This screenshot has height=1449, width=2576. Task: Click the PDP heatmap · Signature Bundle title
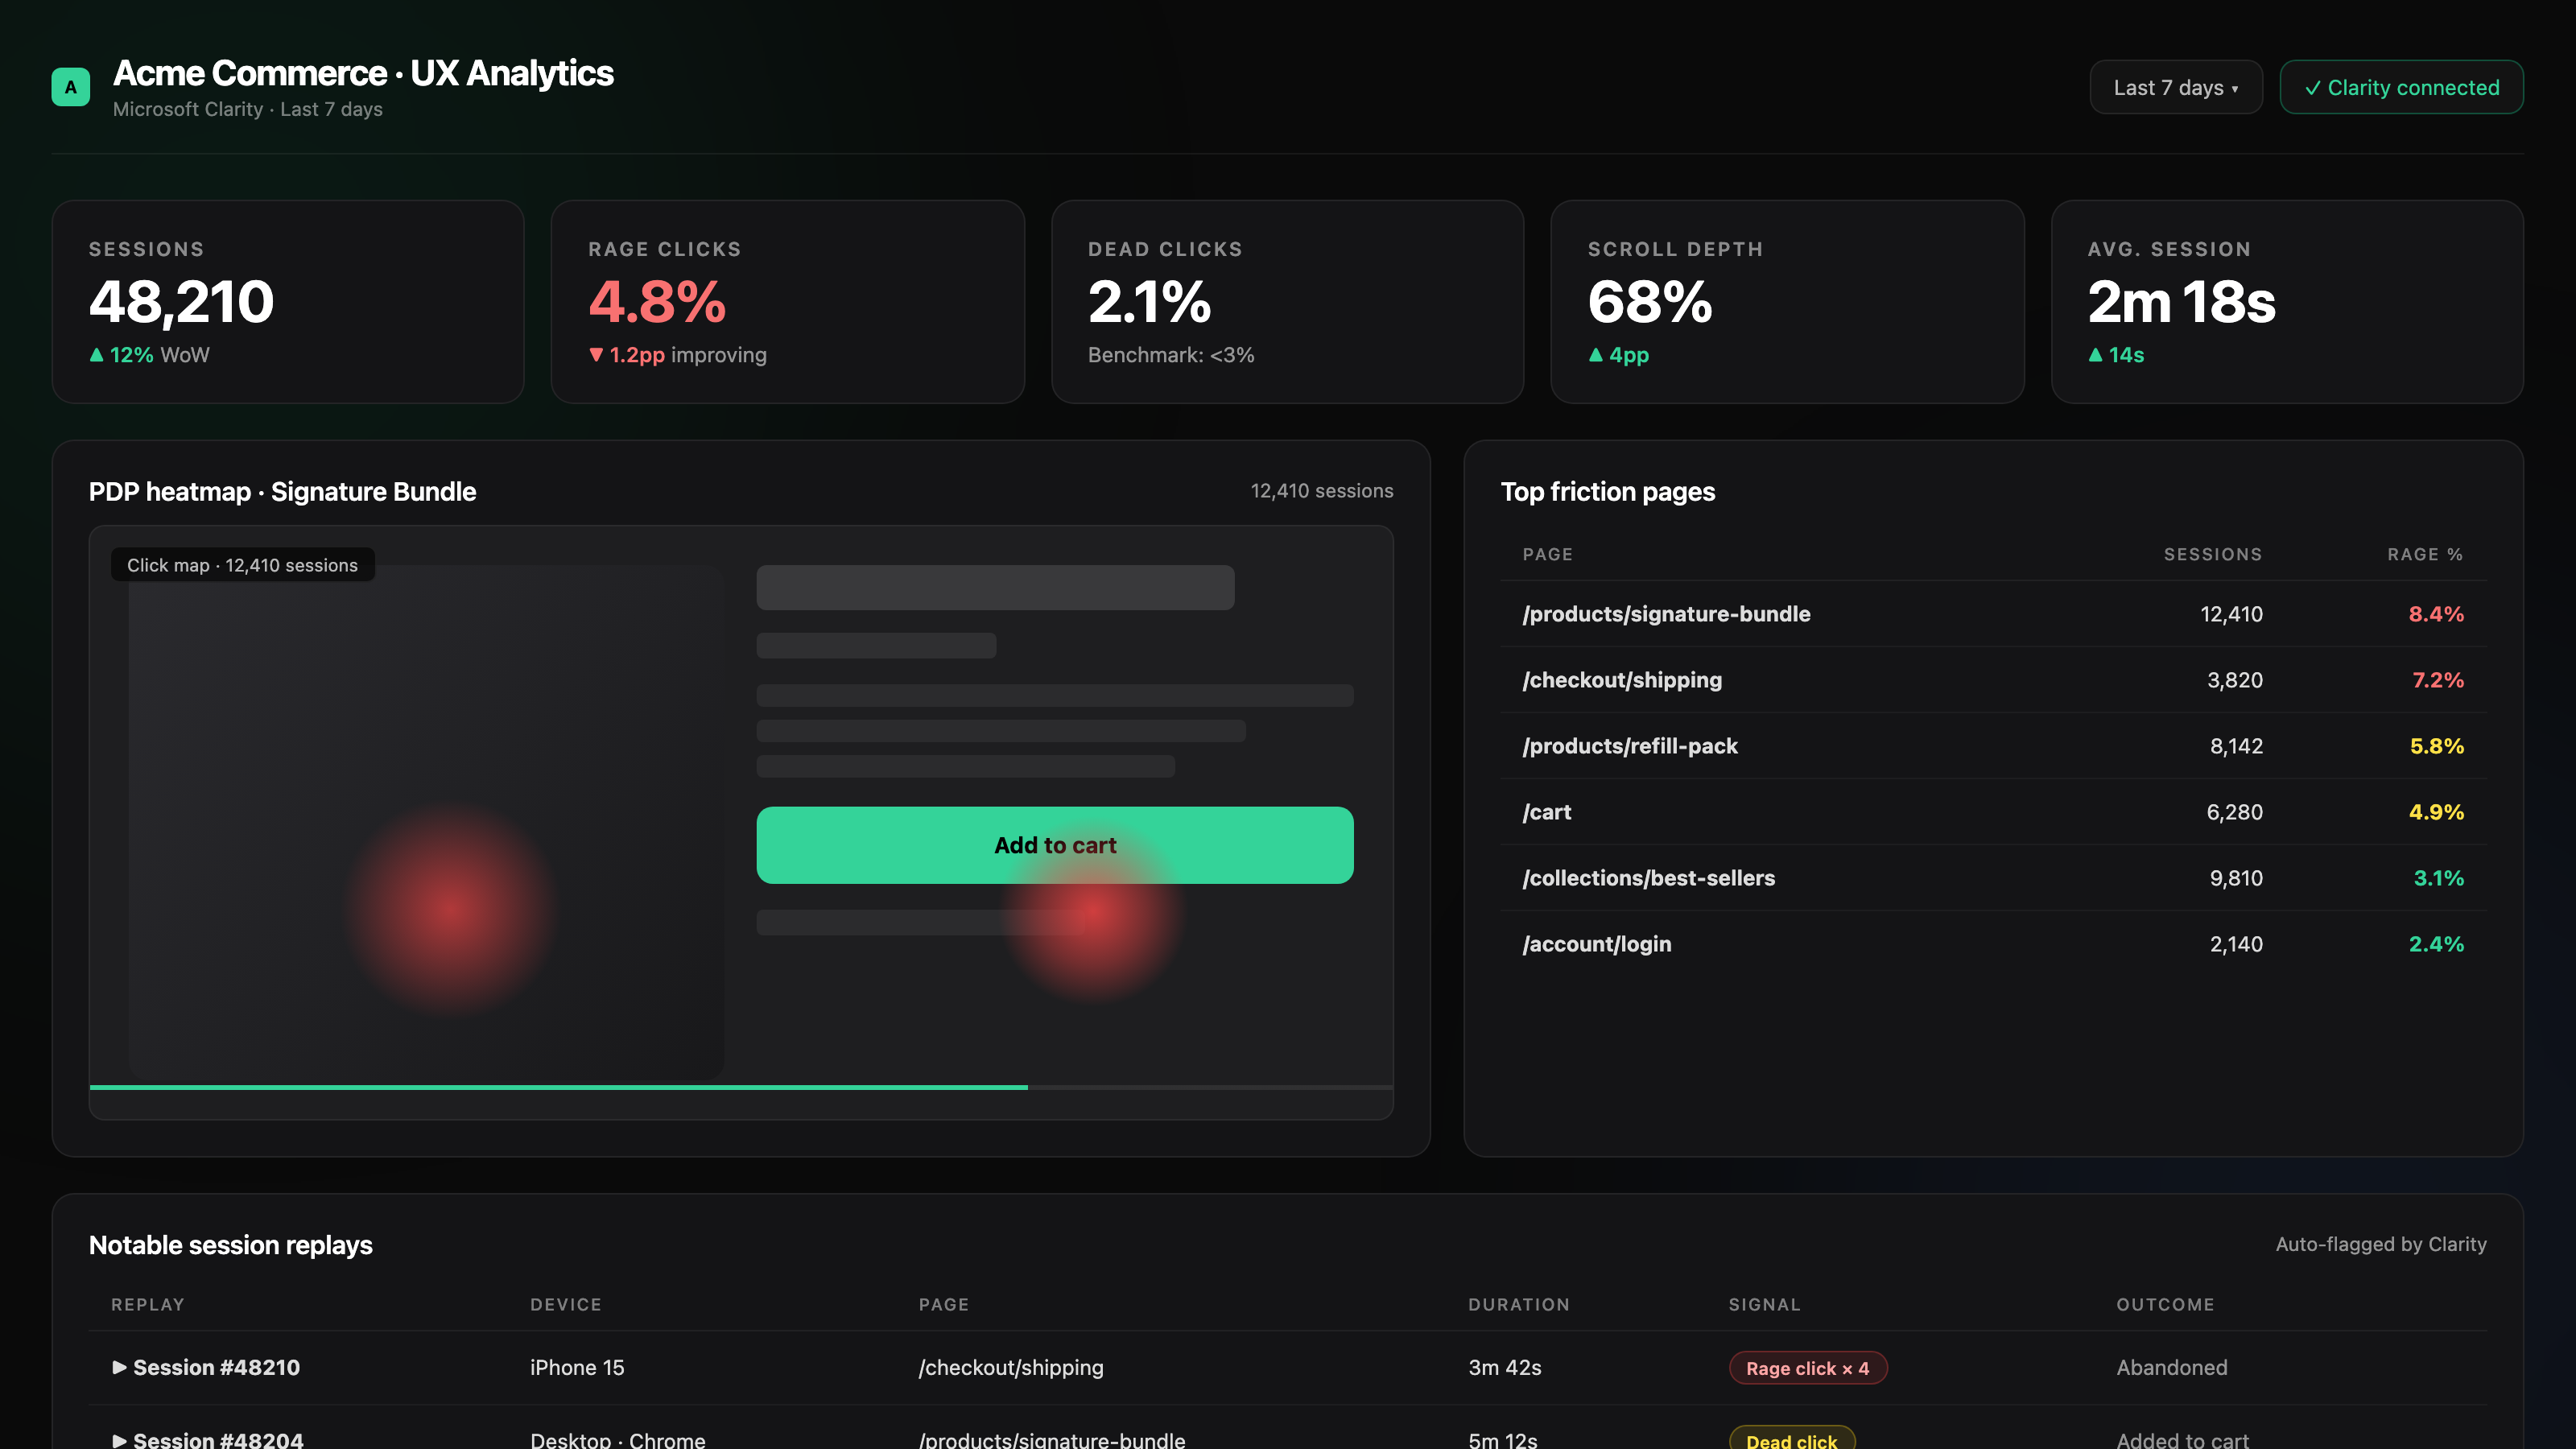[282, 491]
